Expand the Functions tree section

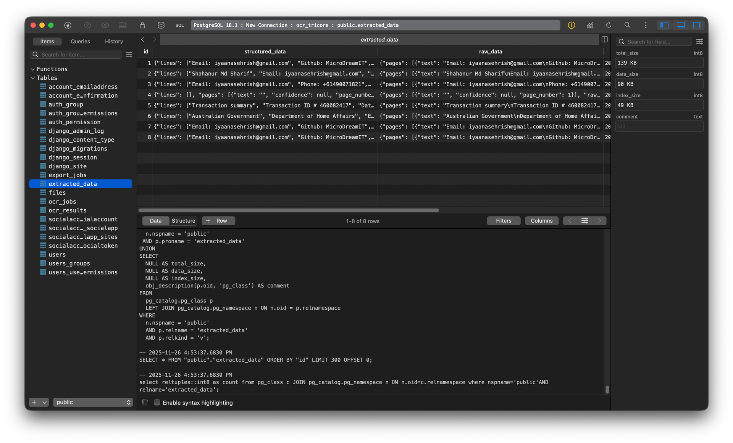pos(31,69)
